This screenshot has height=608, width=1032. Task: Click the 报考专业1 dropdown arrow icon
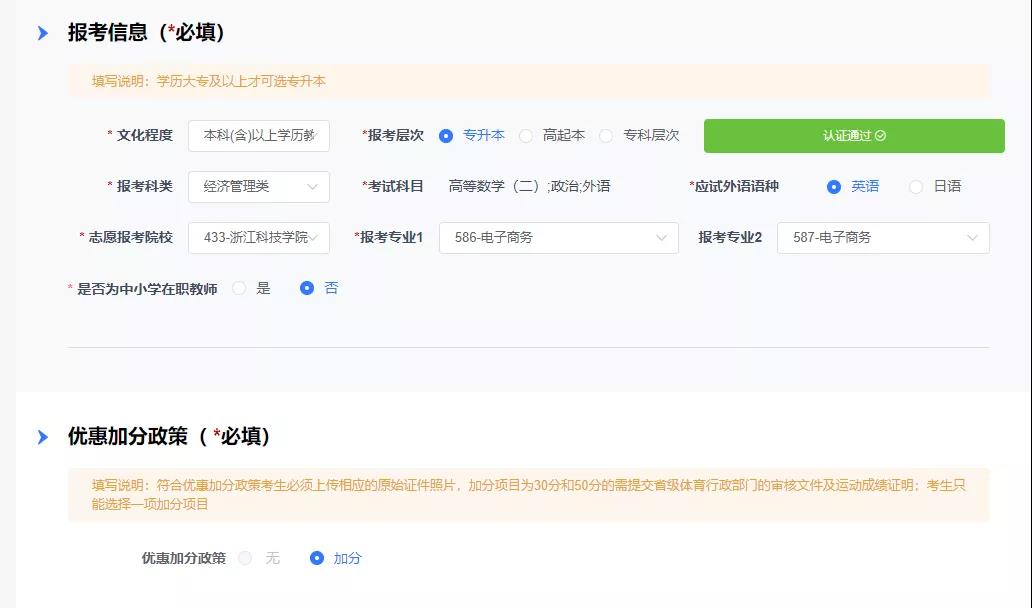click(x=661, y=238)
